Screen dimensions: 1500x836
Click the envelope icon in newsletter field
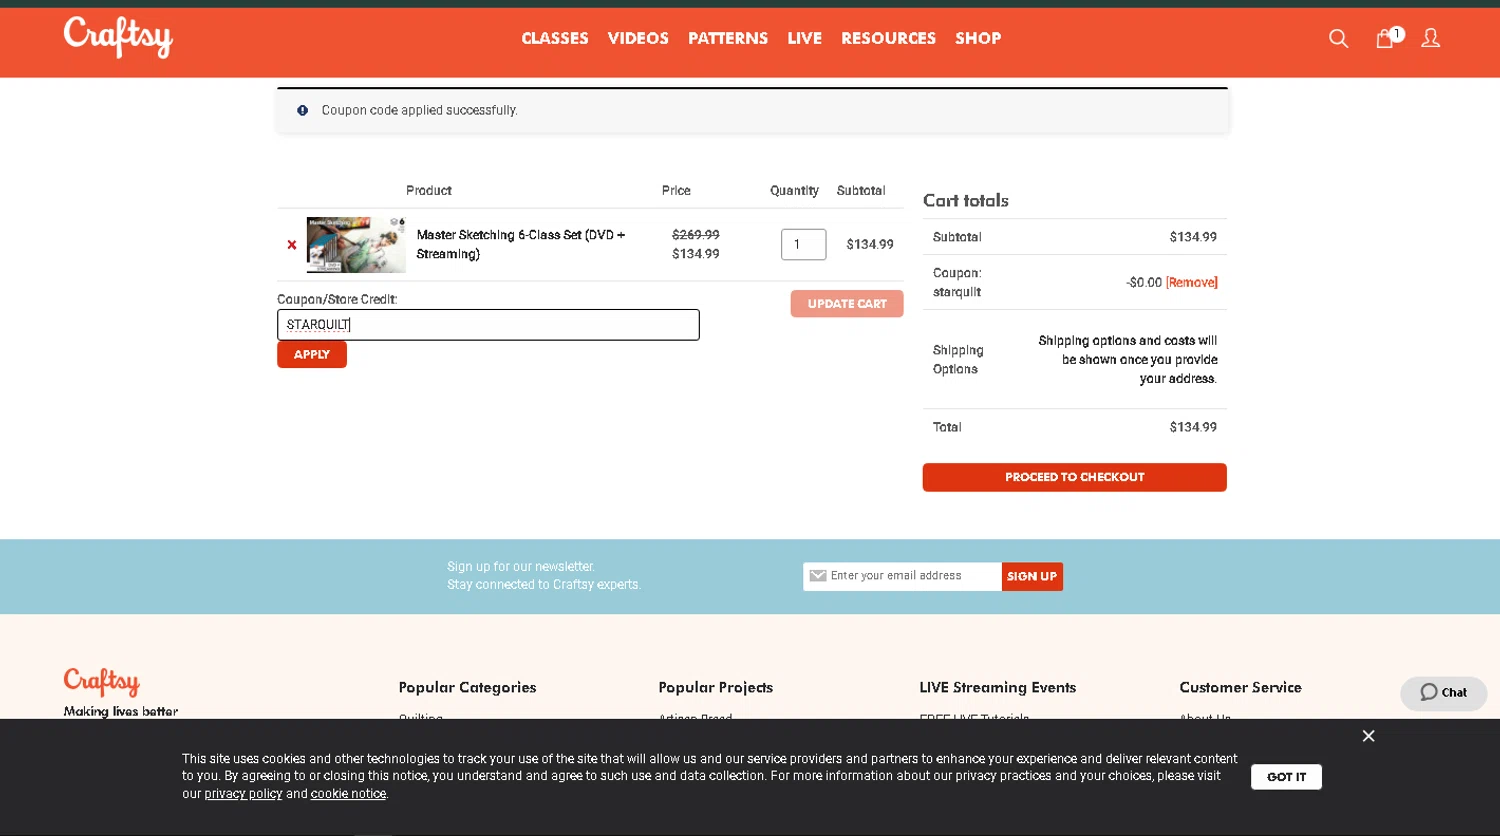817,576
